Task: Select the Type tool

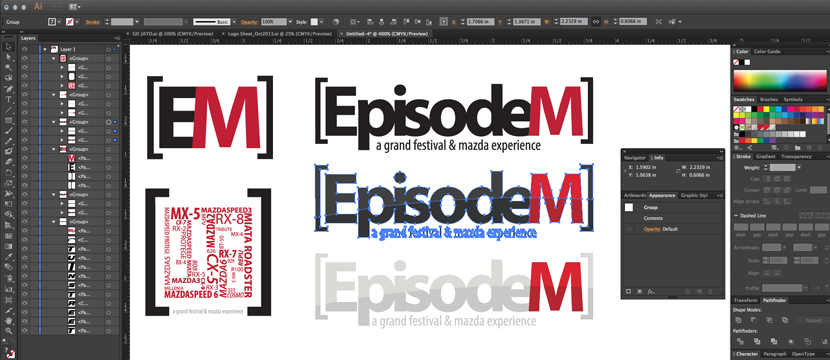Action: point(8,99)
